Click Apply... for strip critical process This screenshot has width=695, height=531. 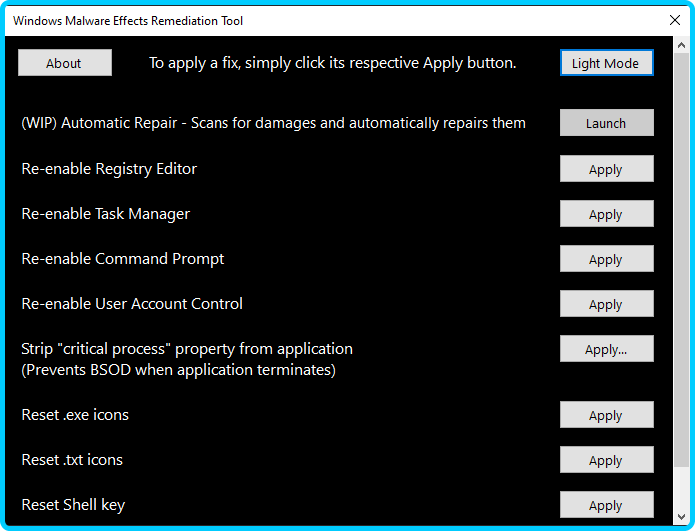pos(606,349)
